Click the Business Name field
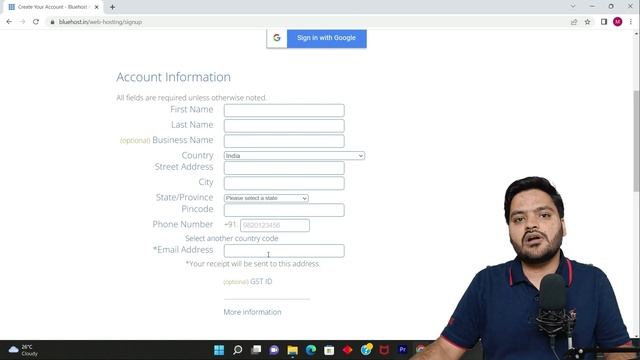Image resolution: width=640 pixels, height=360 pixels. click(284, 141)
